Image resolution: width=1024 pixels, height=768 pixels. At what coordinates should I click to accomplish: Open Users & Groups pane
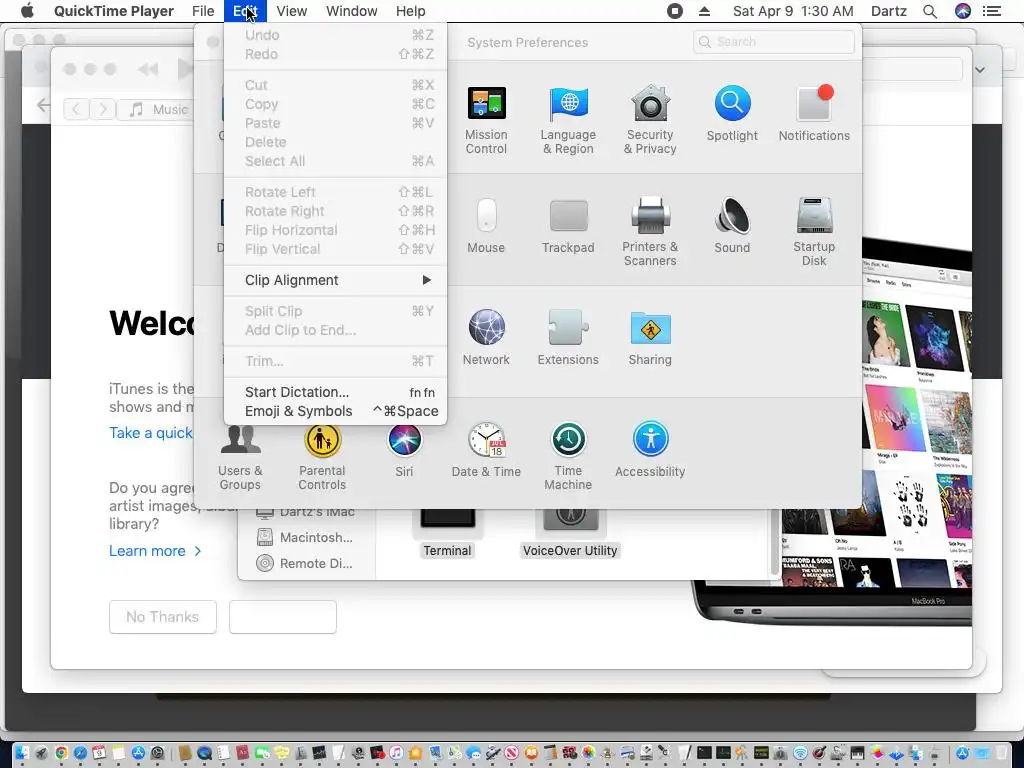[x=240, y=457]
